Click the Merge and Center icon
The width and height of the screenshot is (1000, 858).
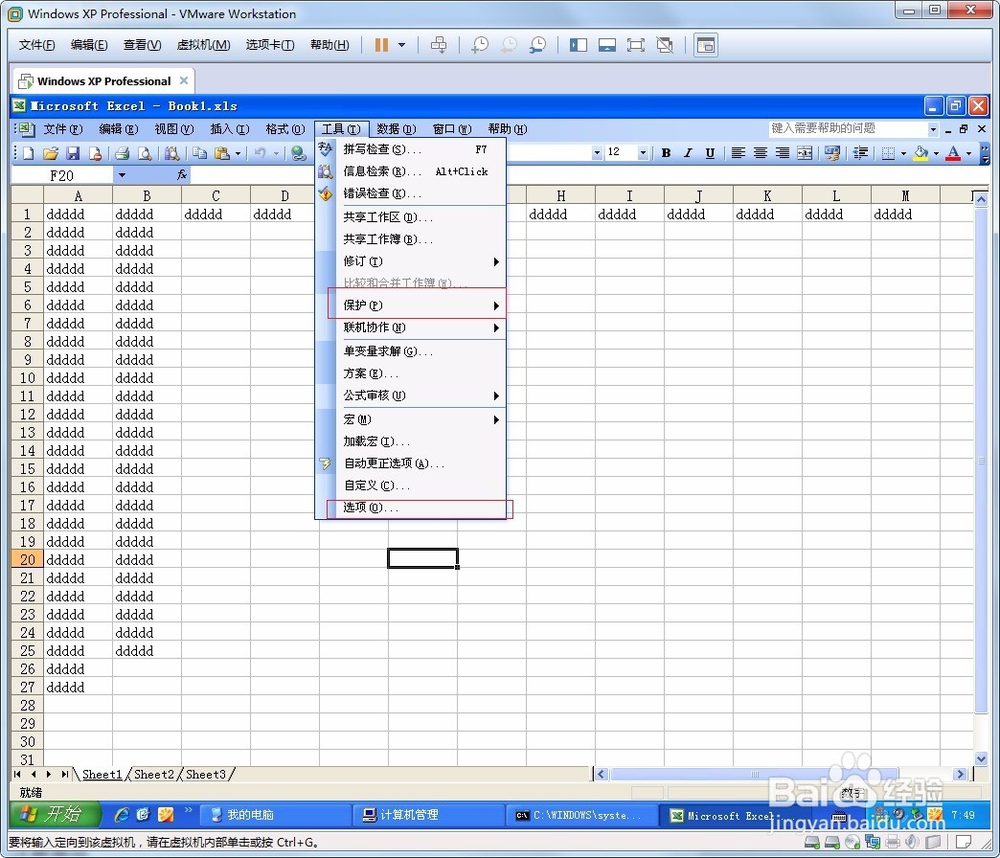click(x=805, y=152)
